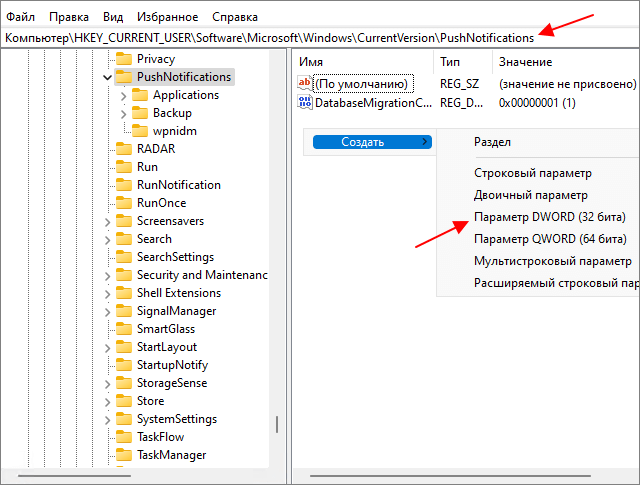Click the RunOnce folder icon
The image size is (640, 485).
click(124, 203)
